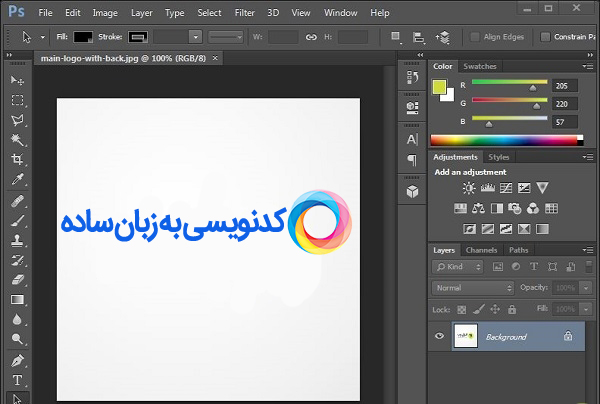Toggle the type layer filter
The height and width of the screenshot is (404, 600).
pos(534,267)
